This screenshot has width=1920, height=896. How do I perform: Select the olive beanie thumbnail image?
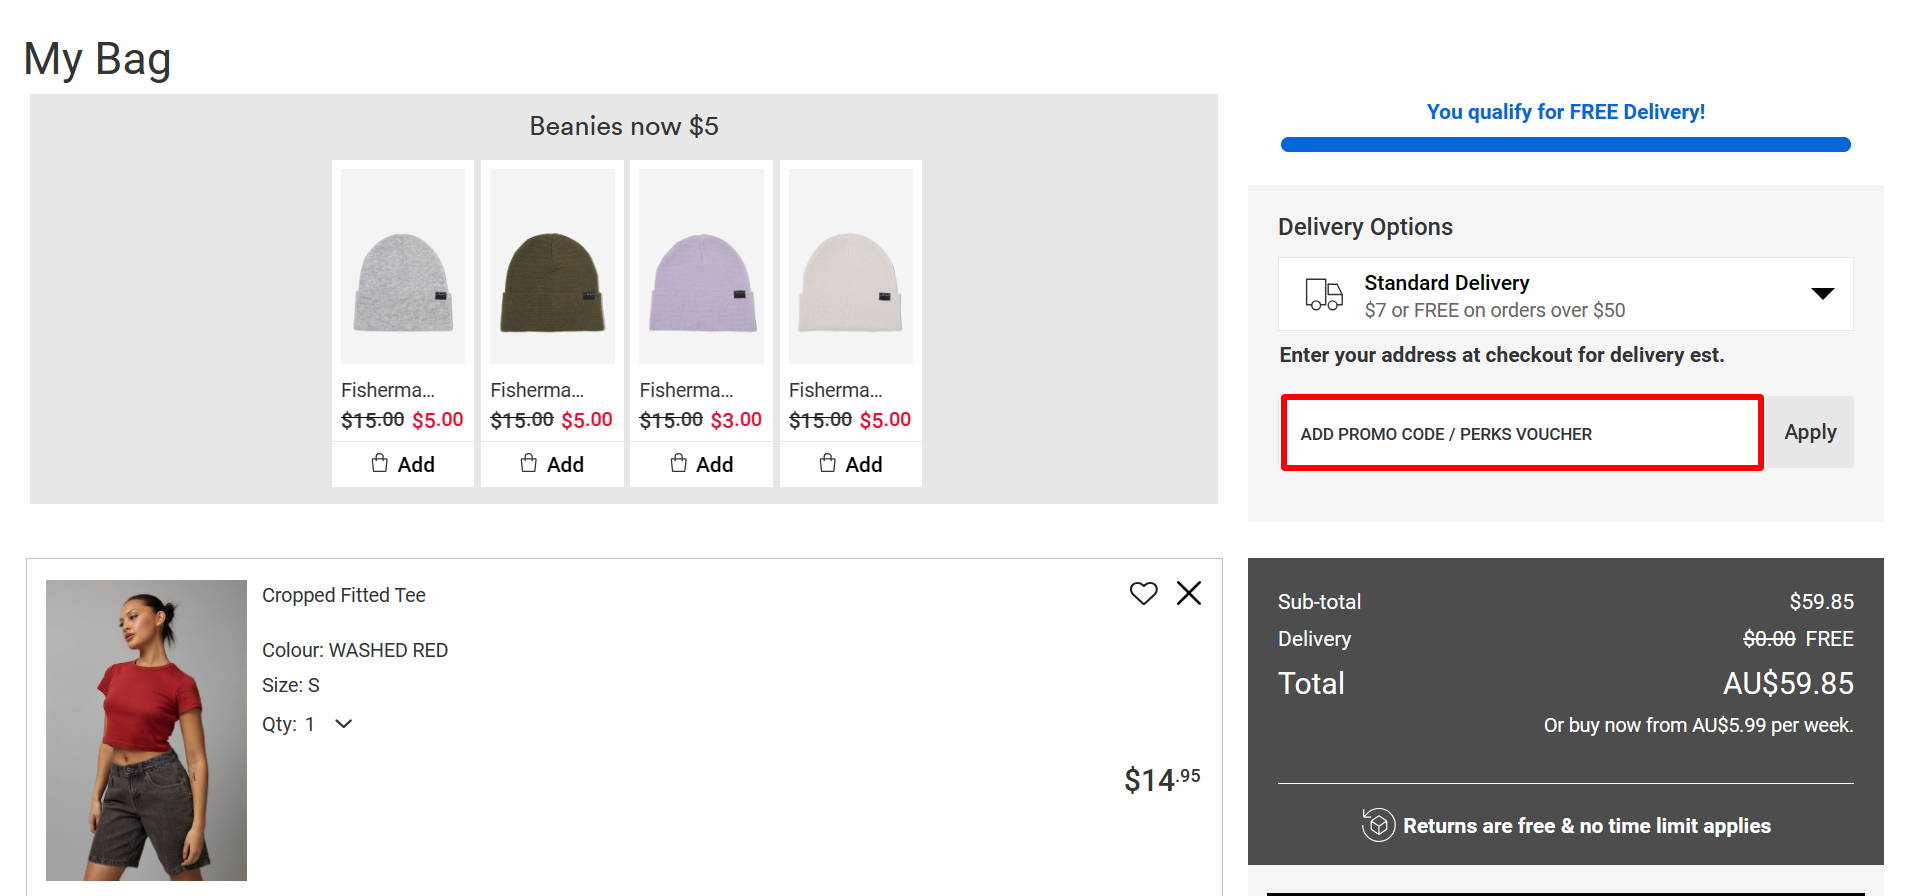(x=551, y=264)
